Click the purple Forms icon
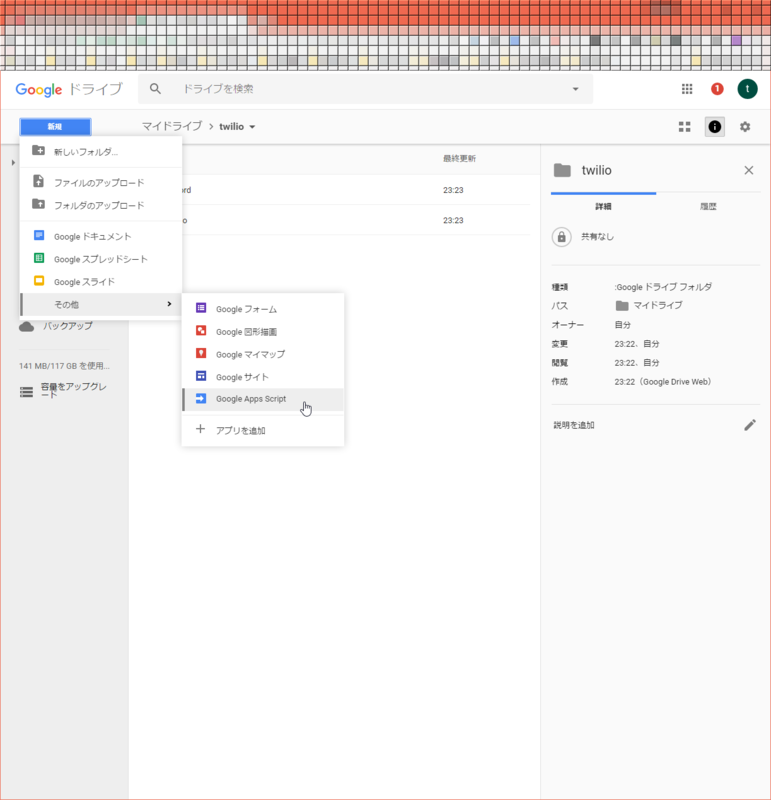 (201, 308)
